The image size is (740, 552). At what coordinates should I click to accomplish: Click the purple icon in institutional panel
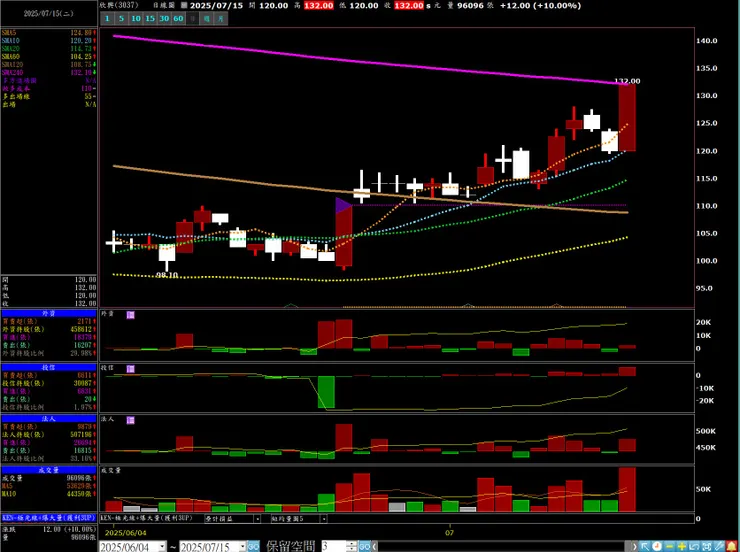pos(131,420)
